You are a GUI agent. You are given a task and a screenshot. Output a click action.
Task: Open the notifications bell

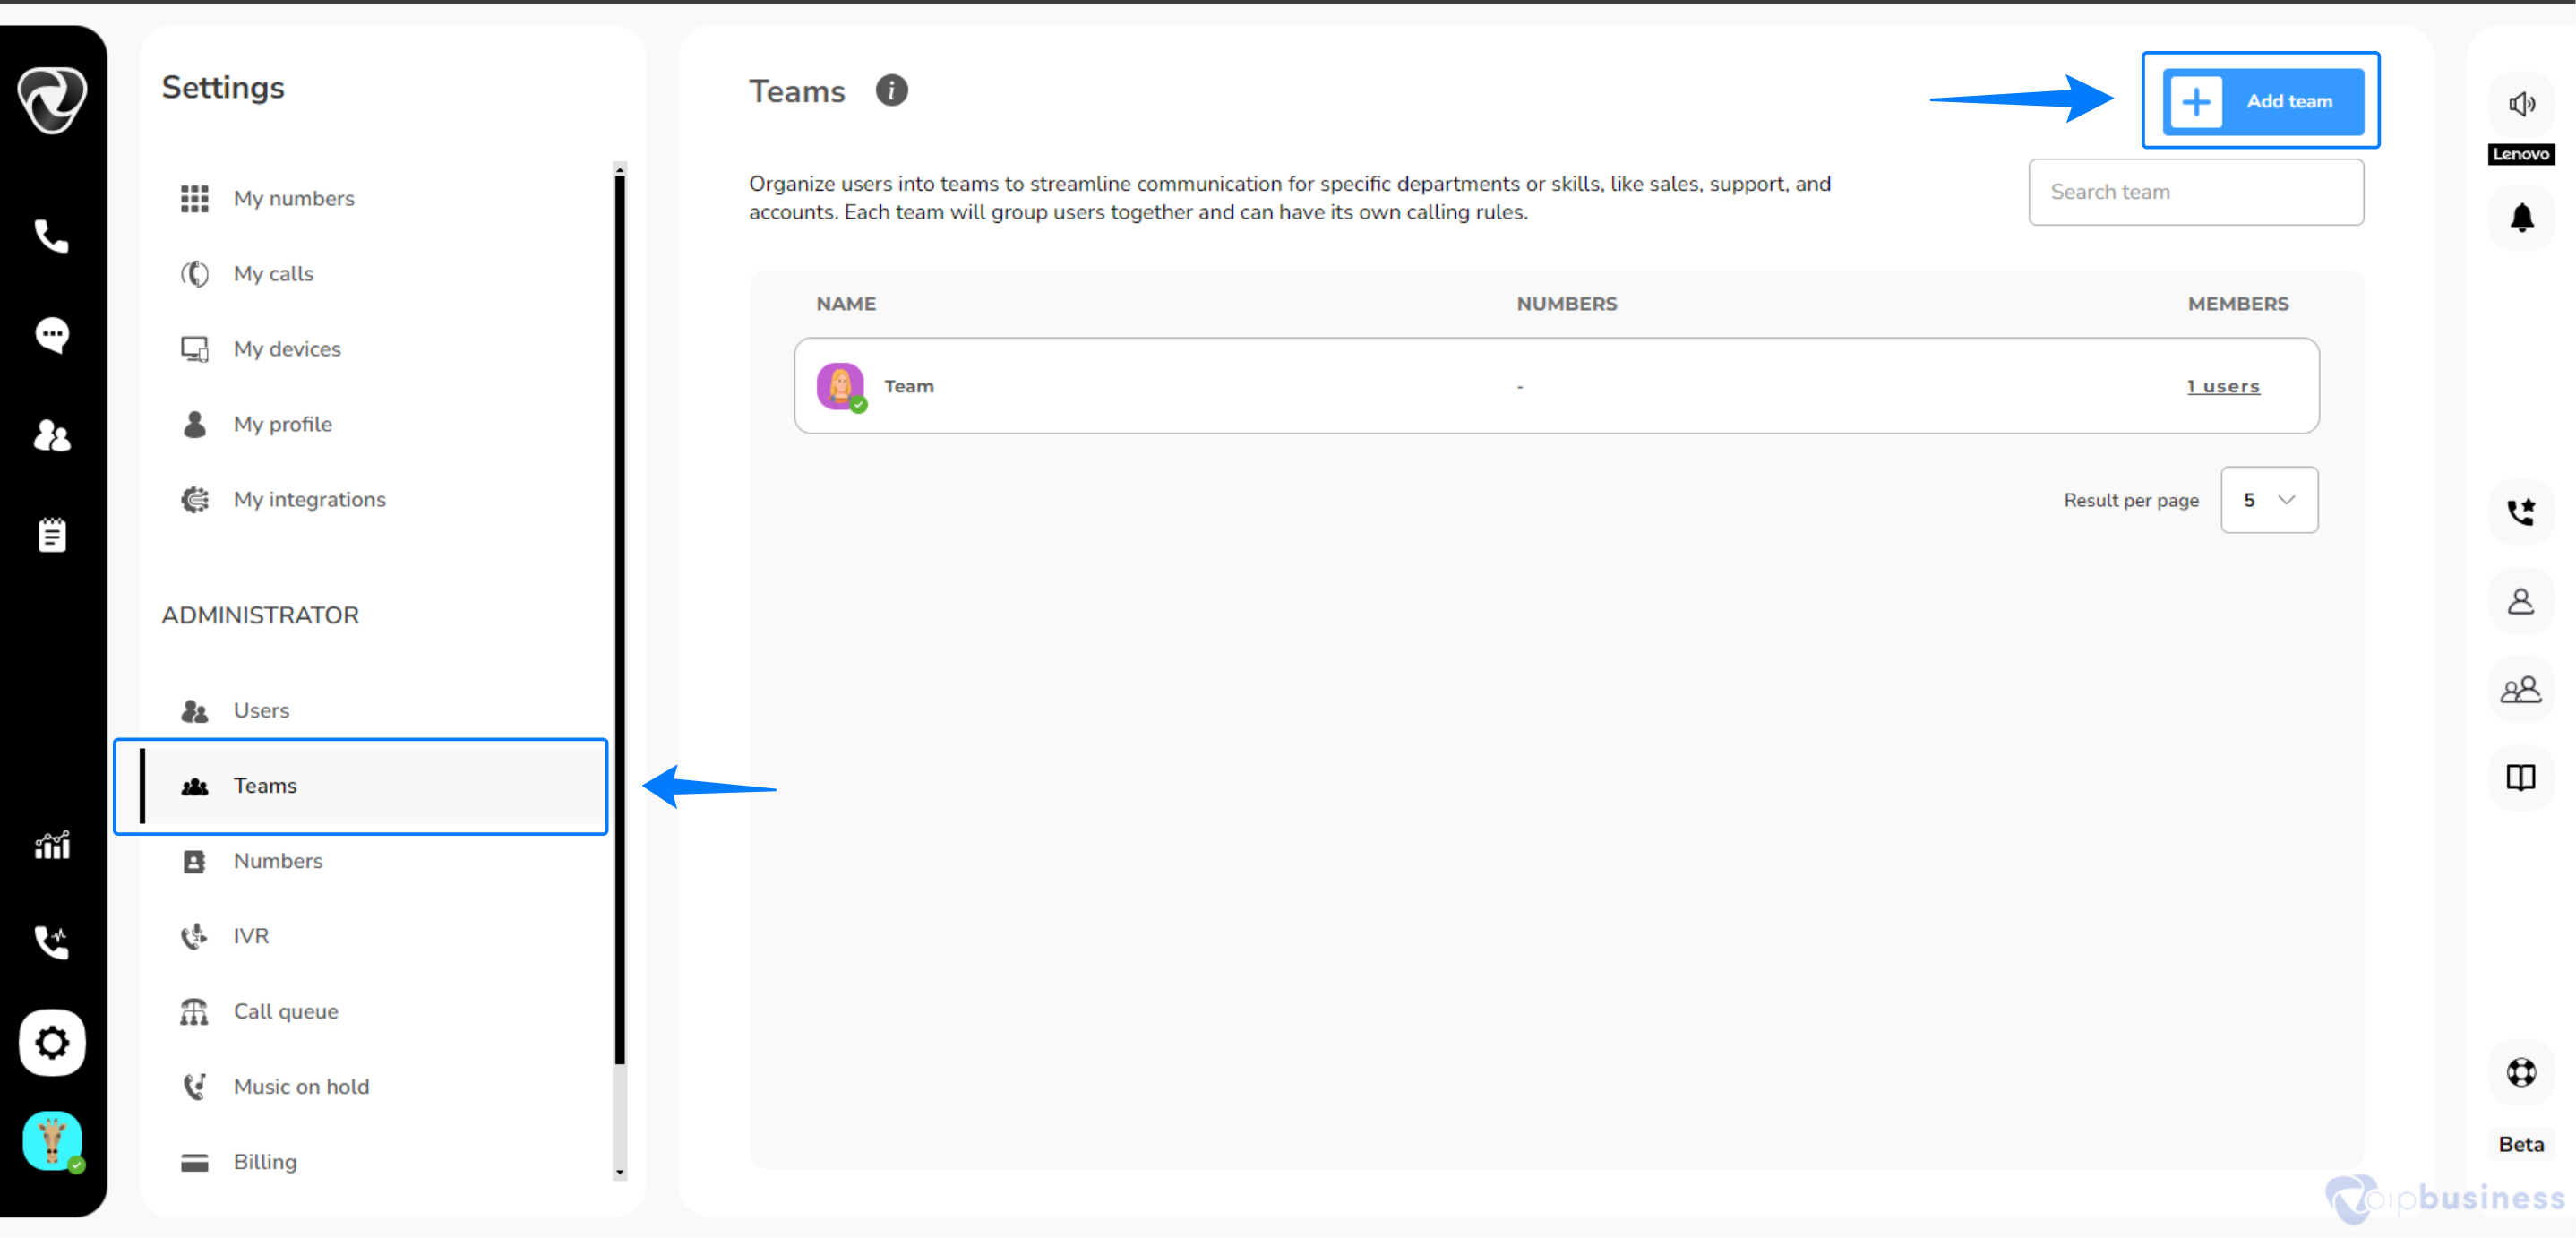click(x=2521, y=218)
